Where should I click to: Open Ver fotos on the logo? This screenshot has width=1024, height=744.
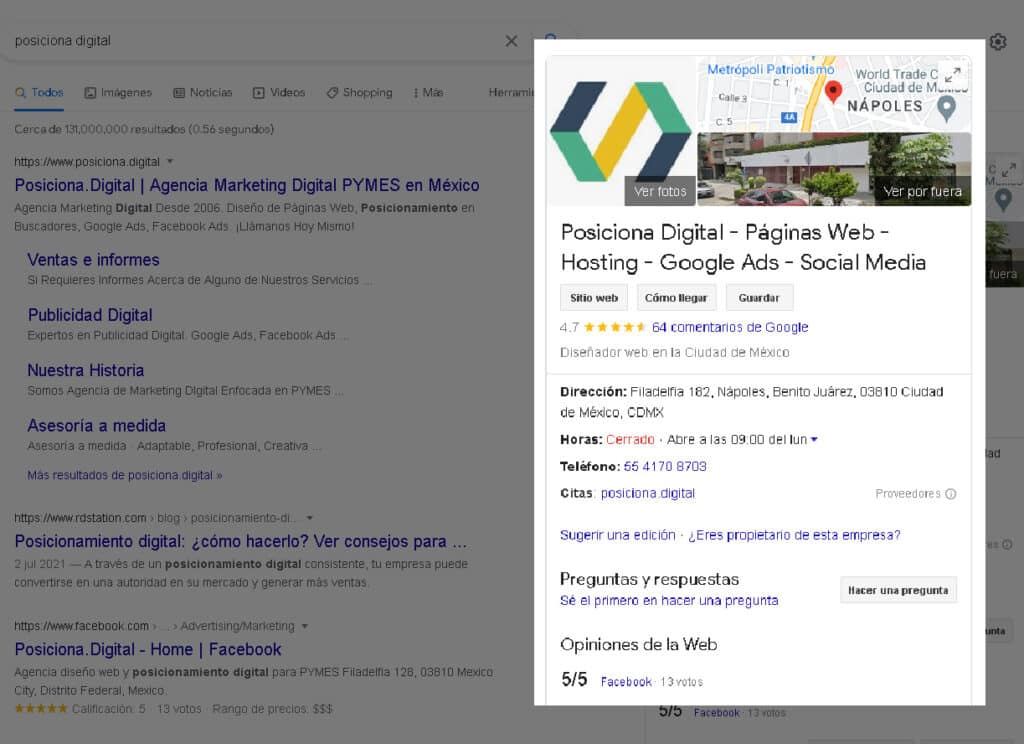pos(660,191)
